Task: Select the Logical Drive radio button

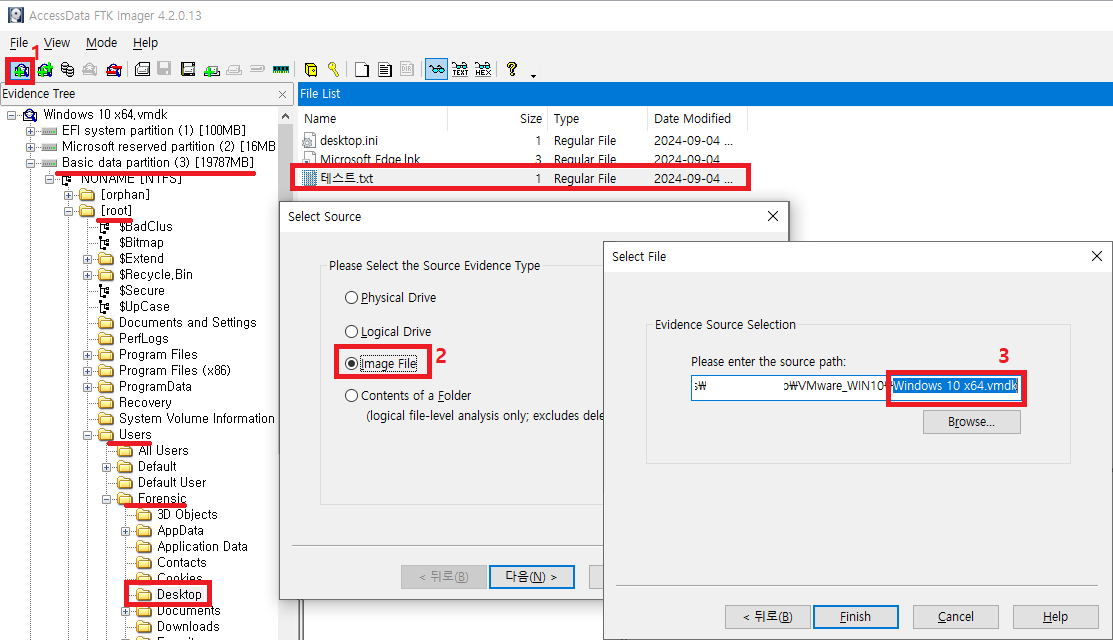Action: (x=351, y=332)
